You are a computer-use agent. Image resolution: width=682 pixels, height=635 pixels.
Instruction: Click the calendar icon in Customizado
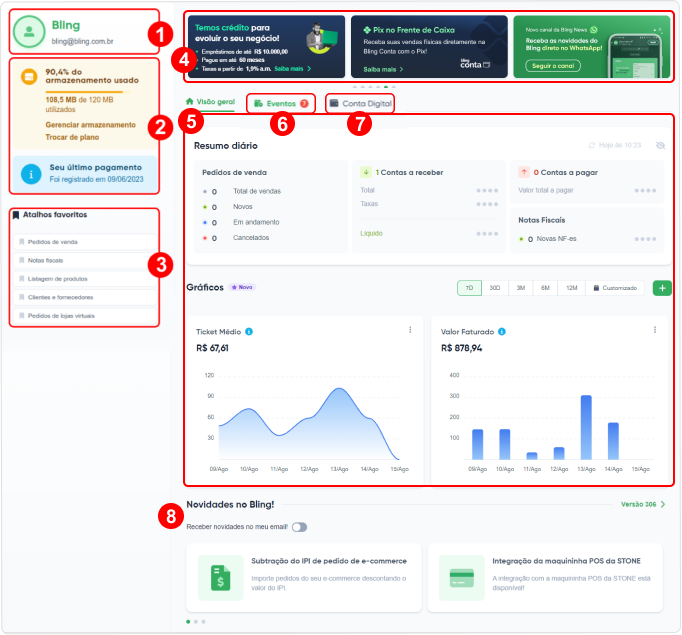[597, 288]
